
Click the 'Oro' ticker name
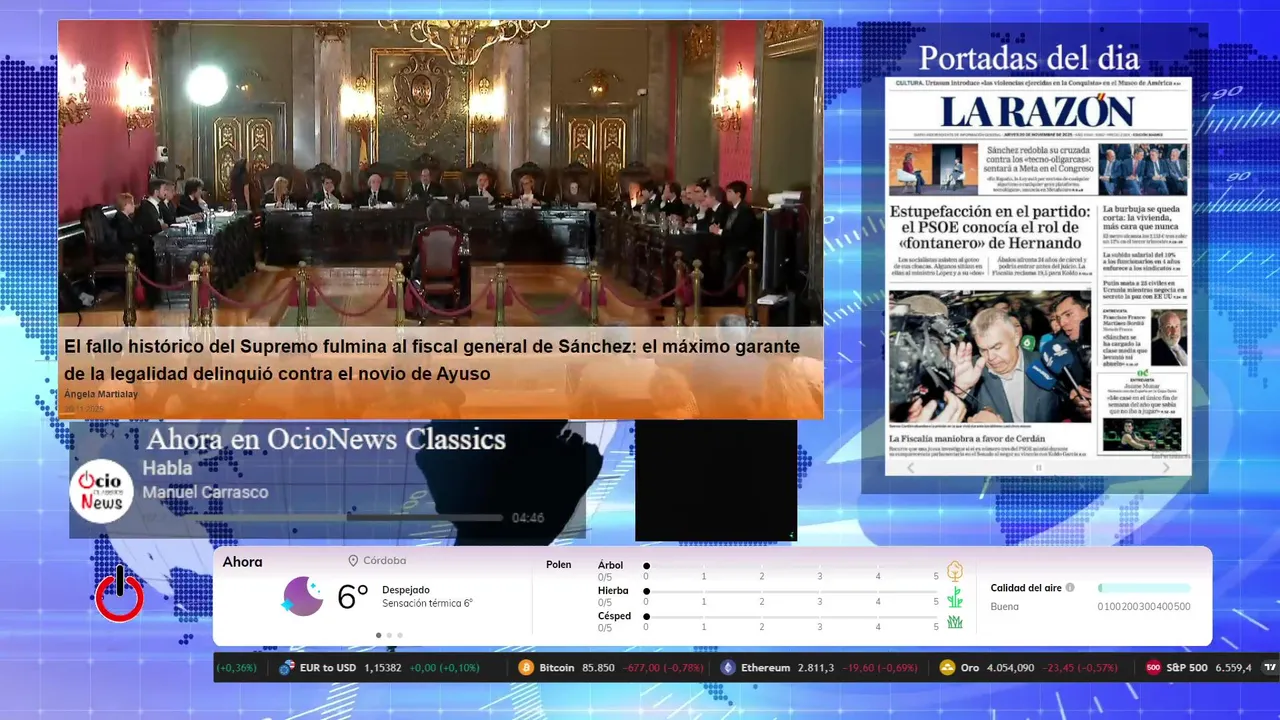point(970,668)
